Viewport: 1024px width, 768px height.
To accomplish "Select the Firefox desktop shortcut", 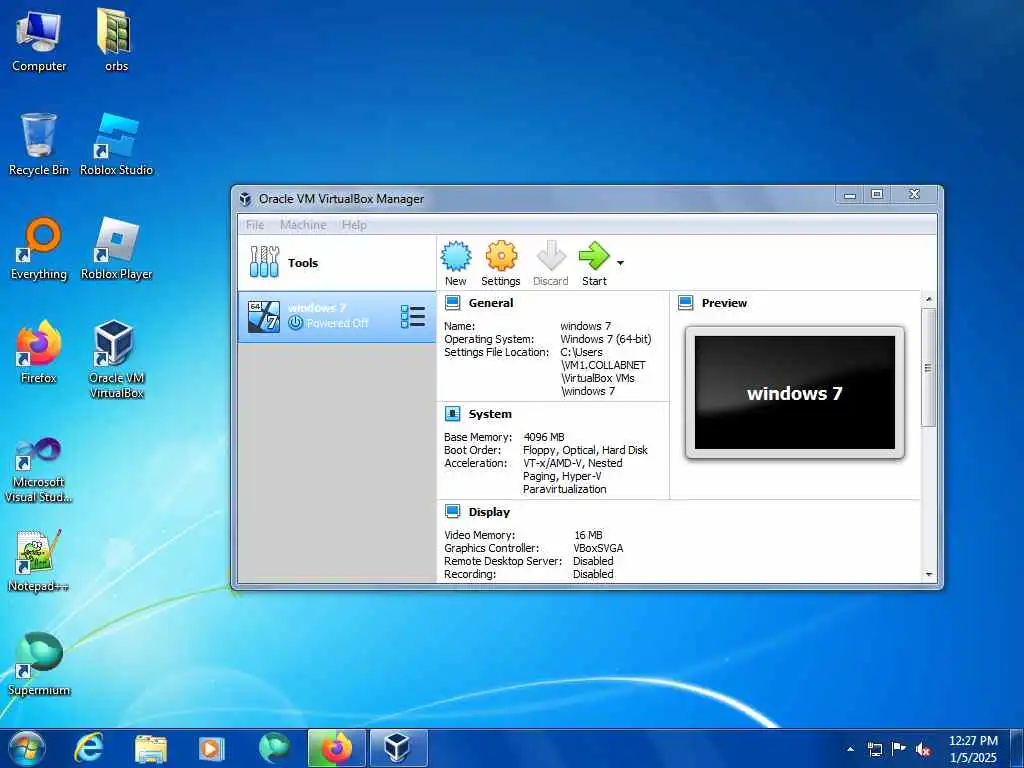I will point(39,352).
